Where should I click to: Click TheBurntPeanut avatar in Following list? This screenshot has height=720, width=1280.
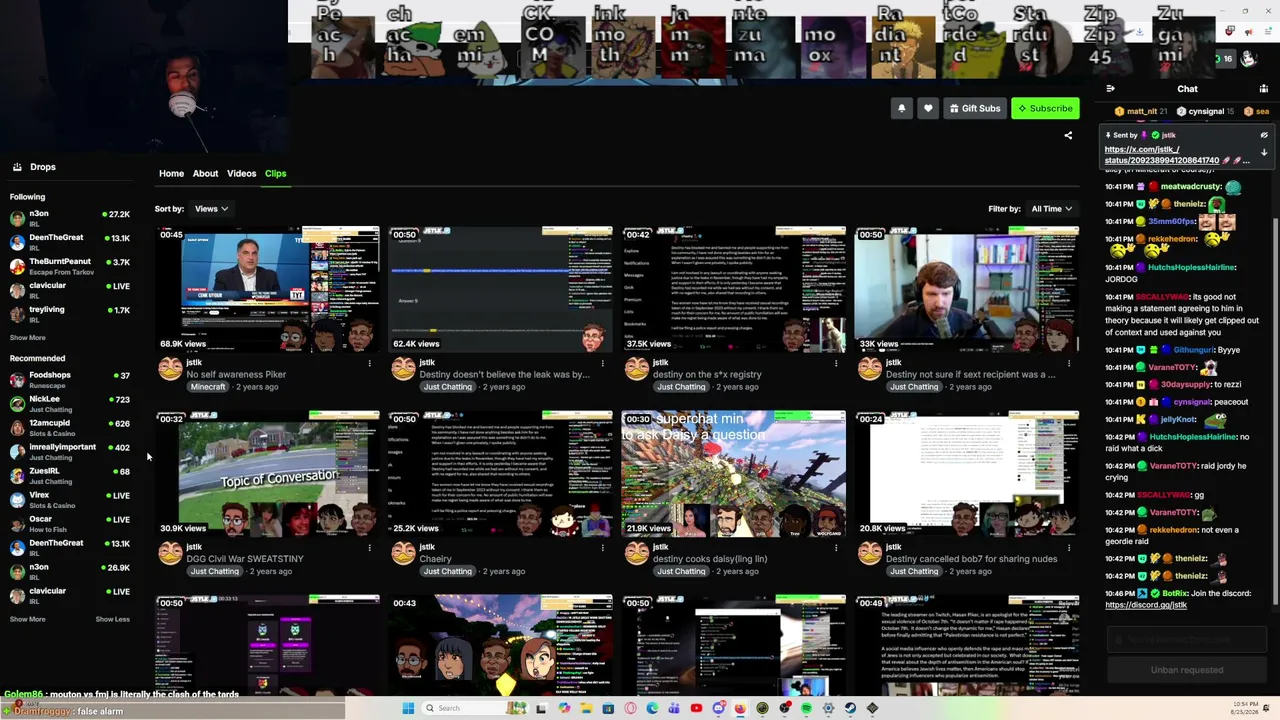17,266
